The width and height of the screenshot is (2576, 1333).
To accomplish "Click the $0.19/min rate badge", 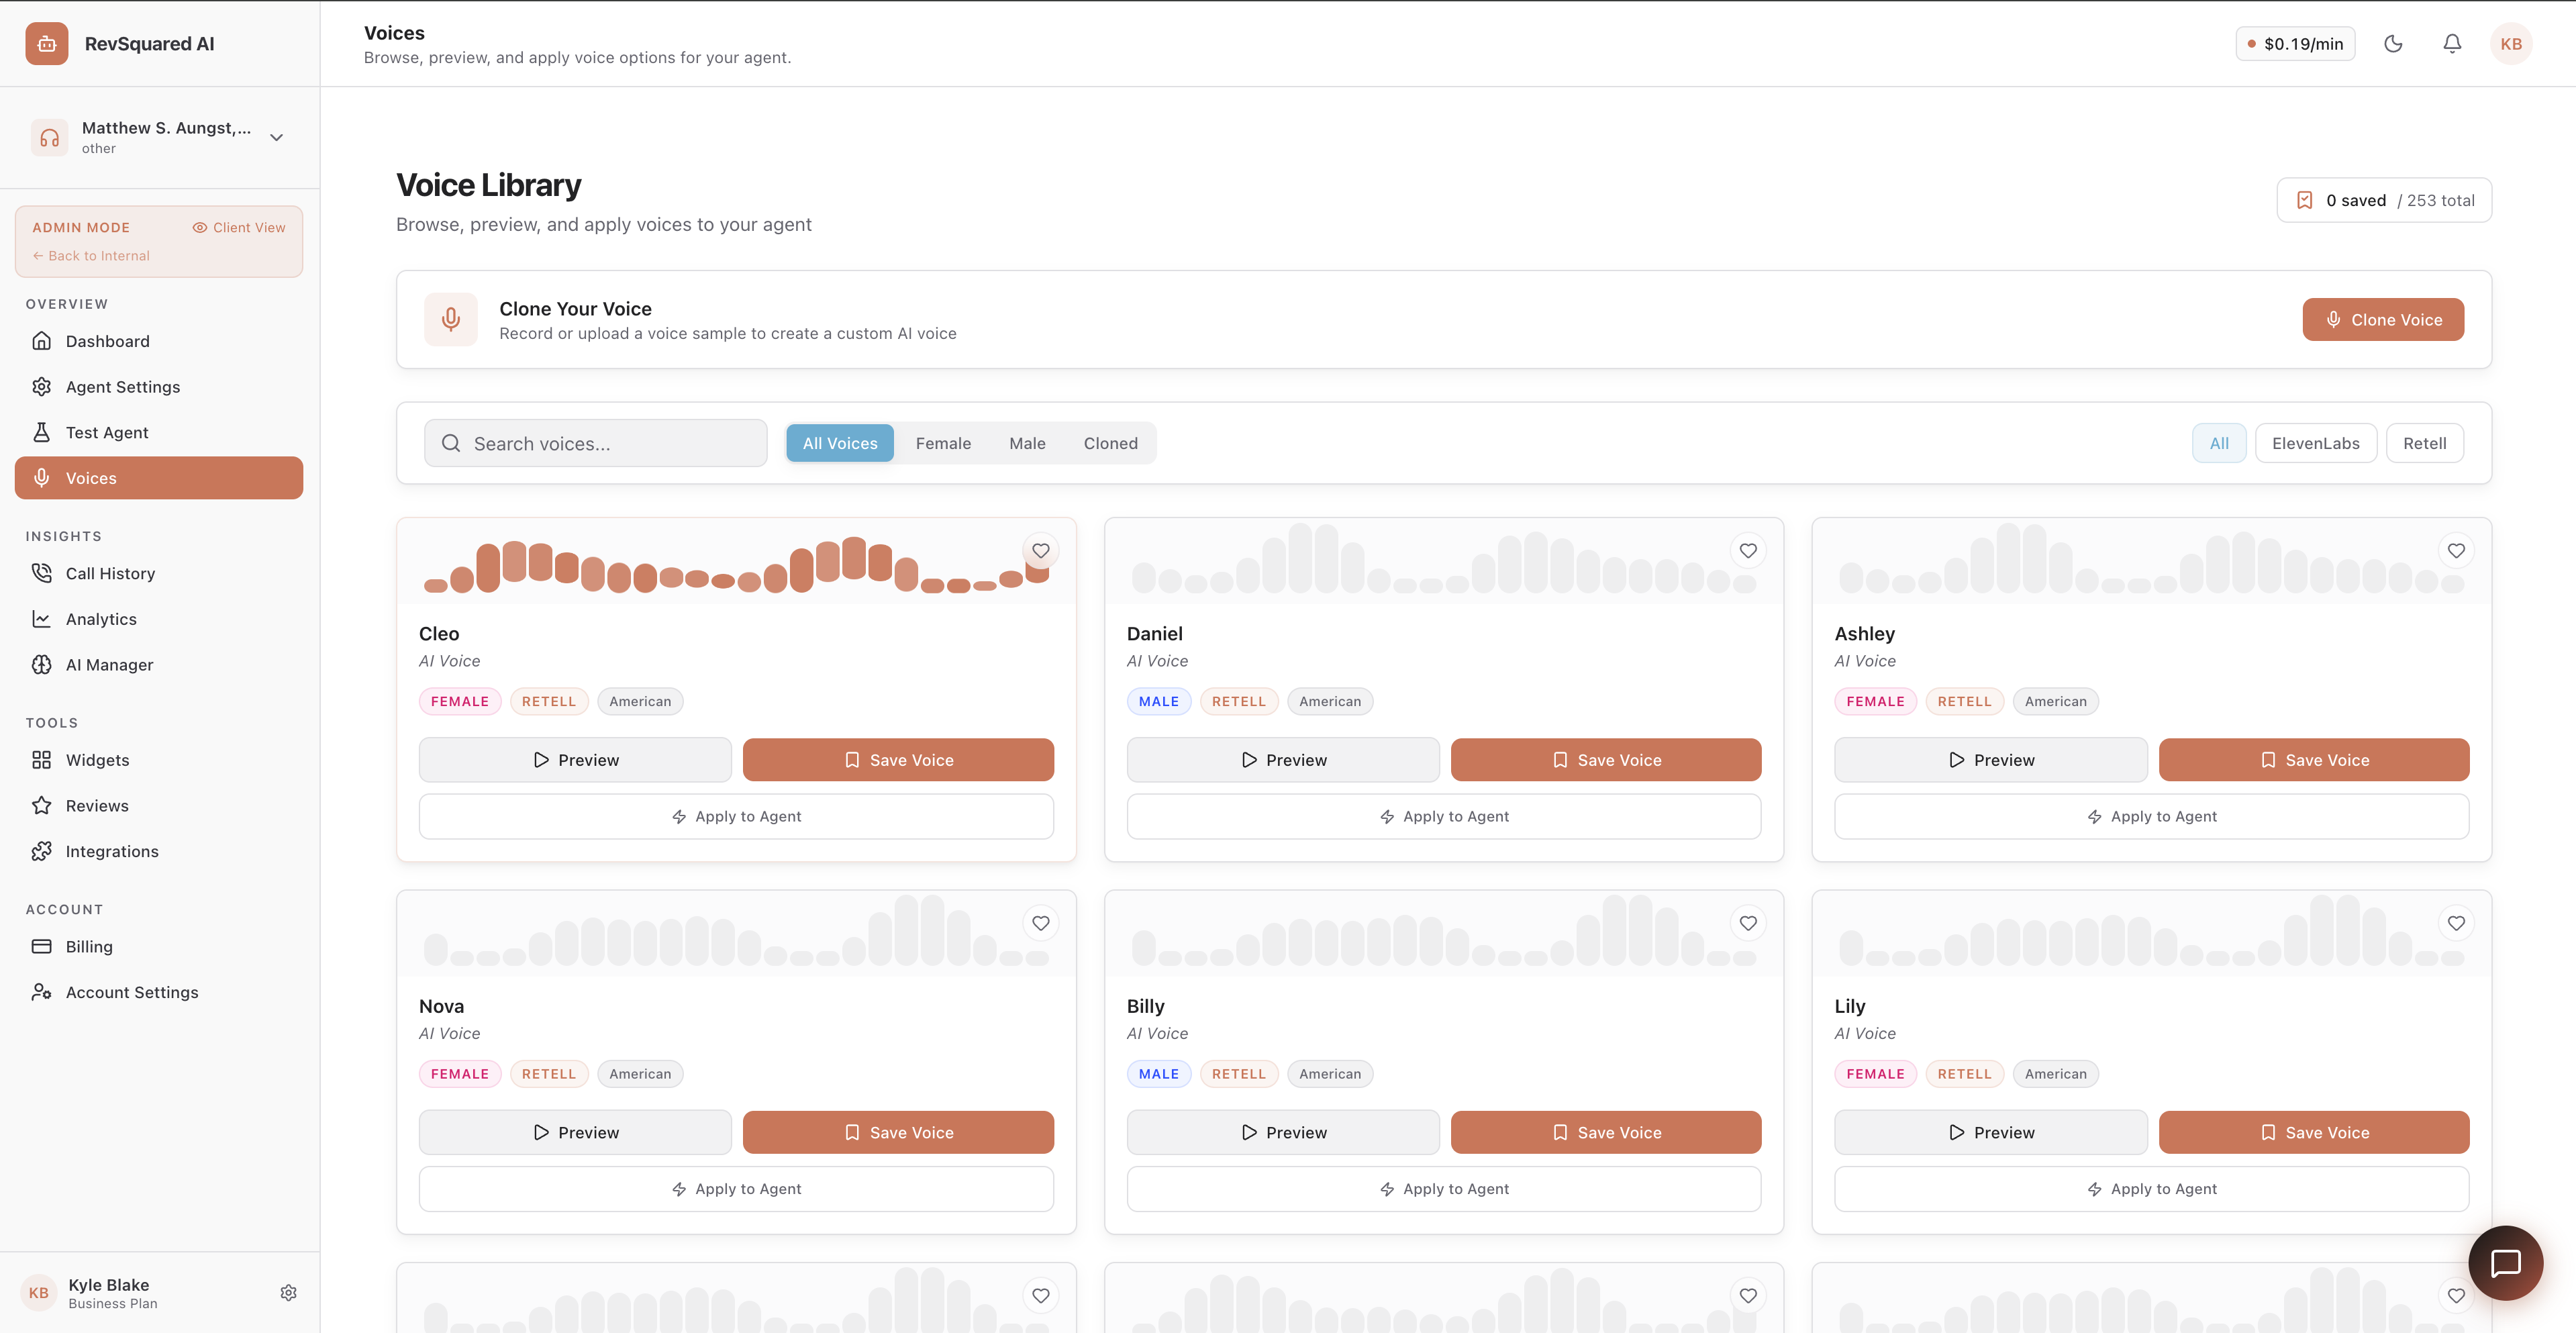I will tap(2295, 44).
